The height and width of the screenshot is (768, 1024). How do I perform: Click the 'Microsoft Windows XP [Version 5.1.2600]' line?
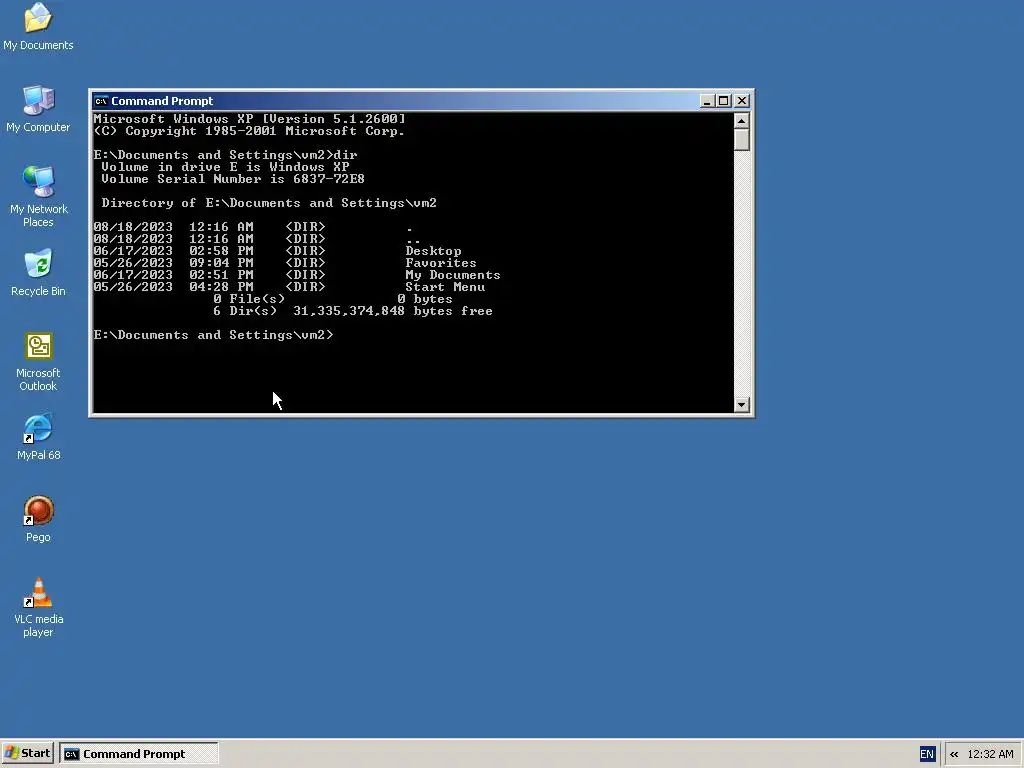[x=249, y=119]
